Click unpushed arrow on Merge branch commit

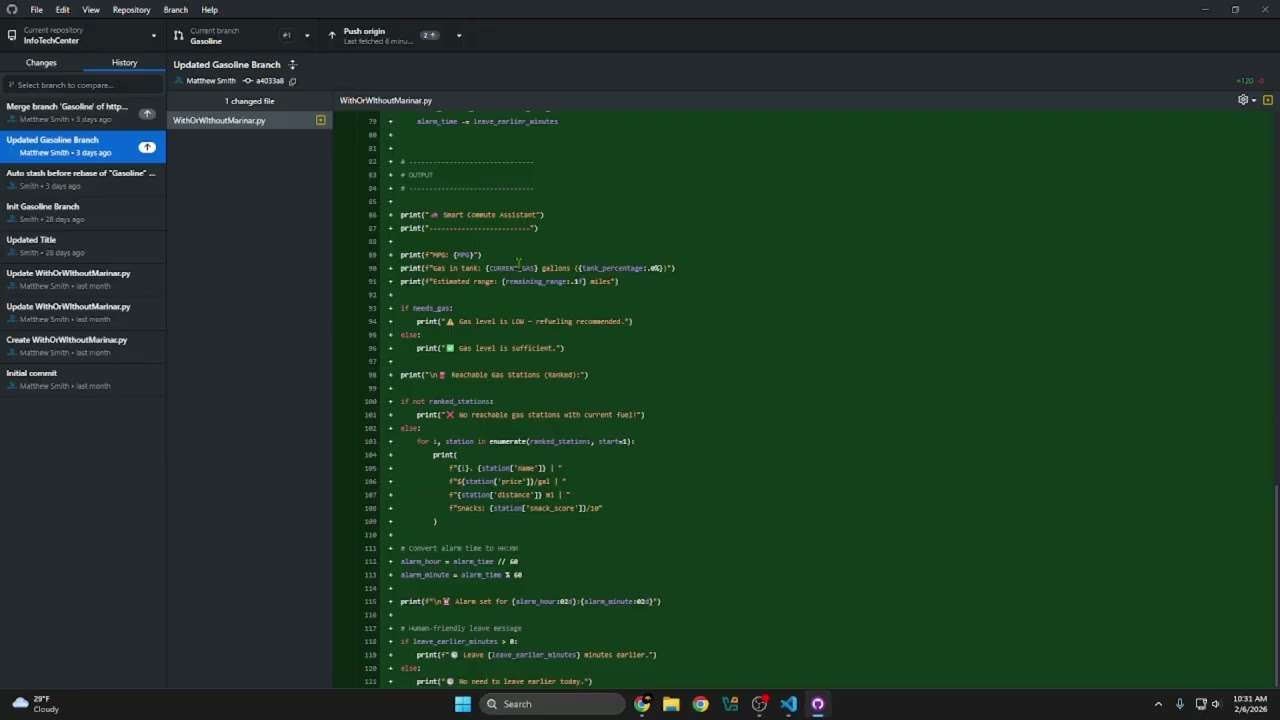(x=147, y=113)
